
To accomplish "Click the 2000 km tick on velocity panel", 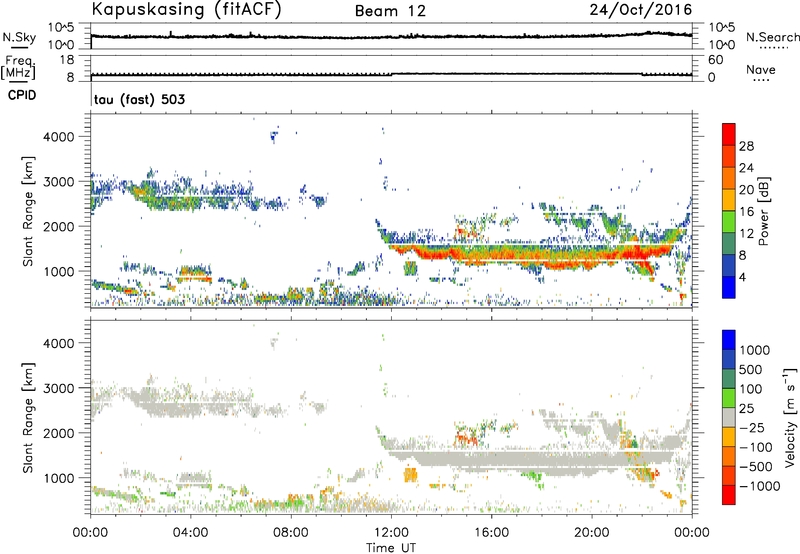I will click(58, 433).
